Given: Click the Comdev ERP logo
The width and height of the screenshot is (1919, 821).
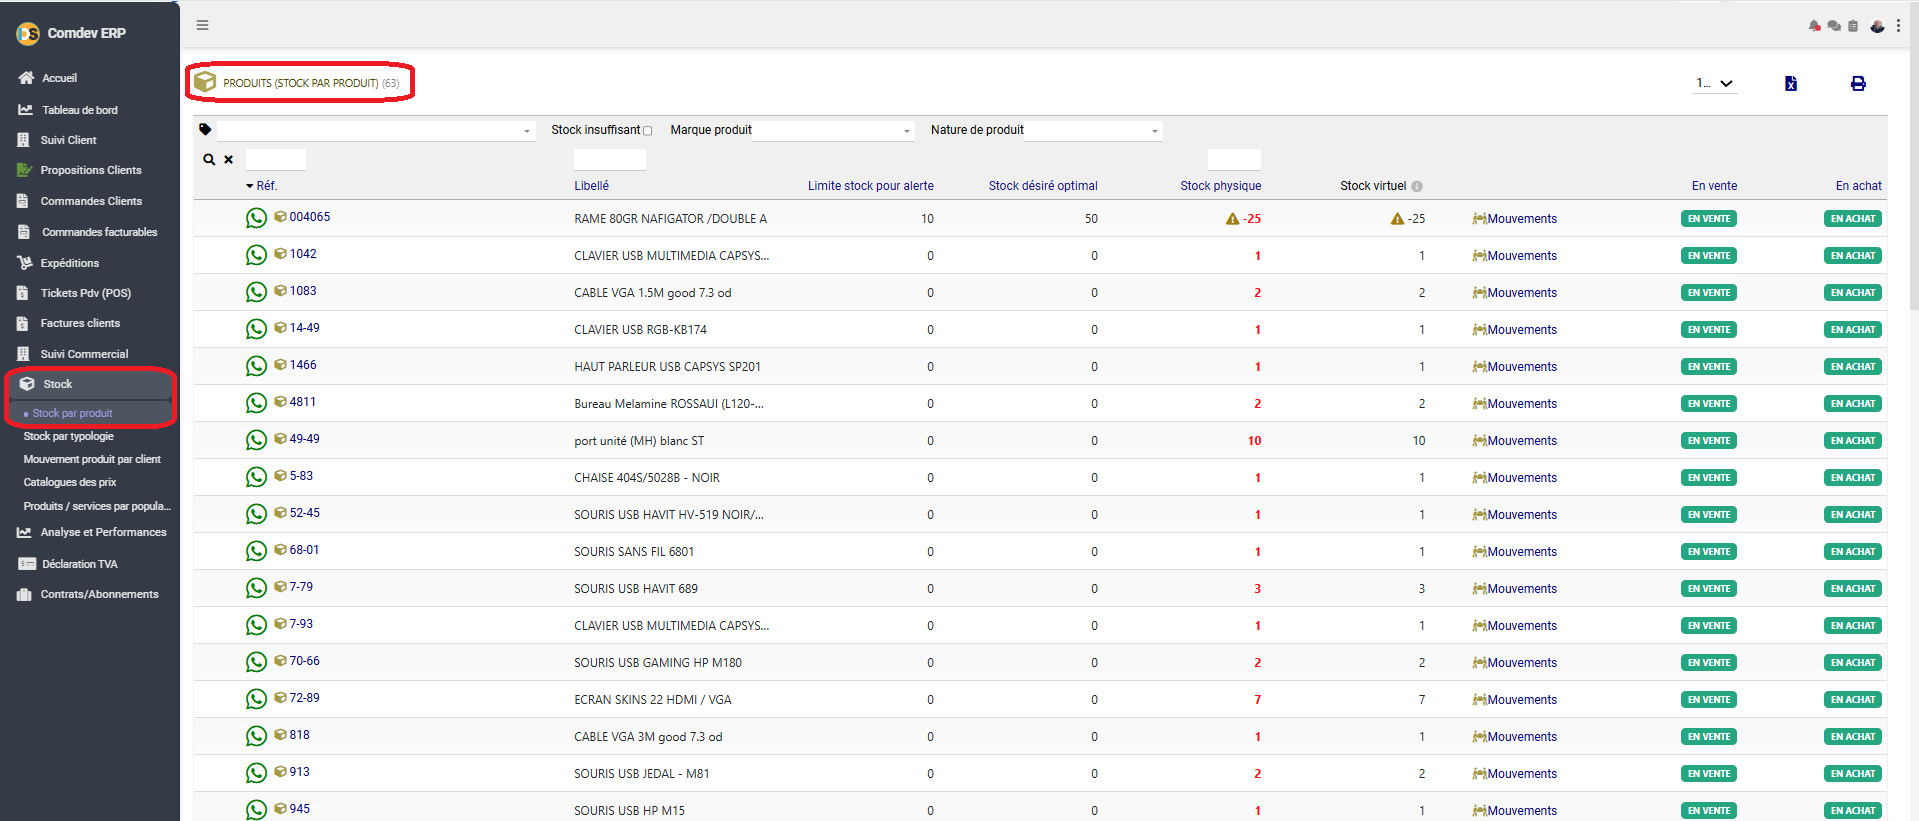Looking at the screenshot, I should pyautogui.click(x=28, y=33).
